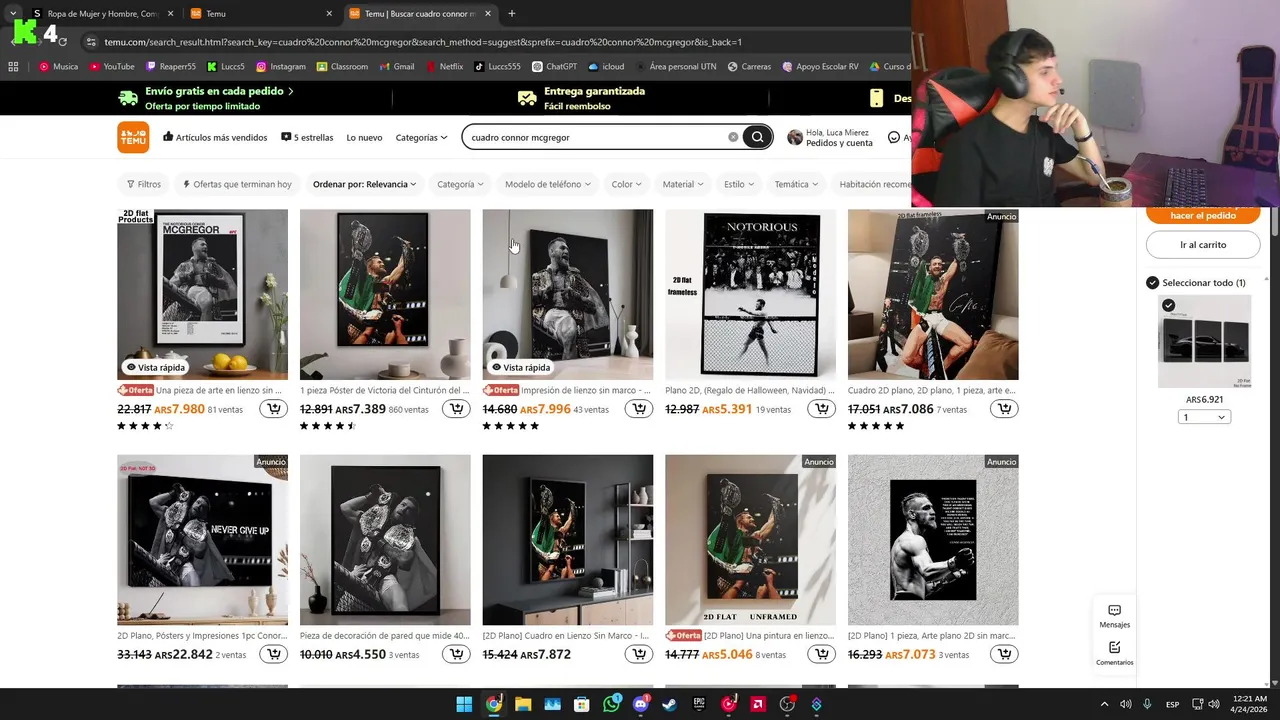Screen dimensions: 1280x720
Task: Expand the Estilo filter dropdown
Action: click(x=739, y=184)
